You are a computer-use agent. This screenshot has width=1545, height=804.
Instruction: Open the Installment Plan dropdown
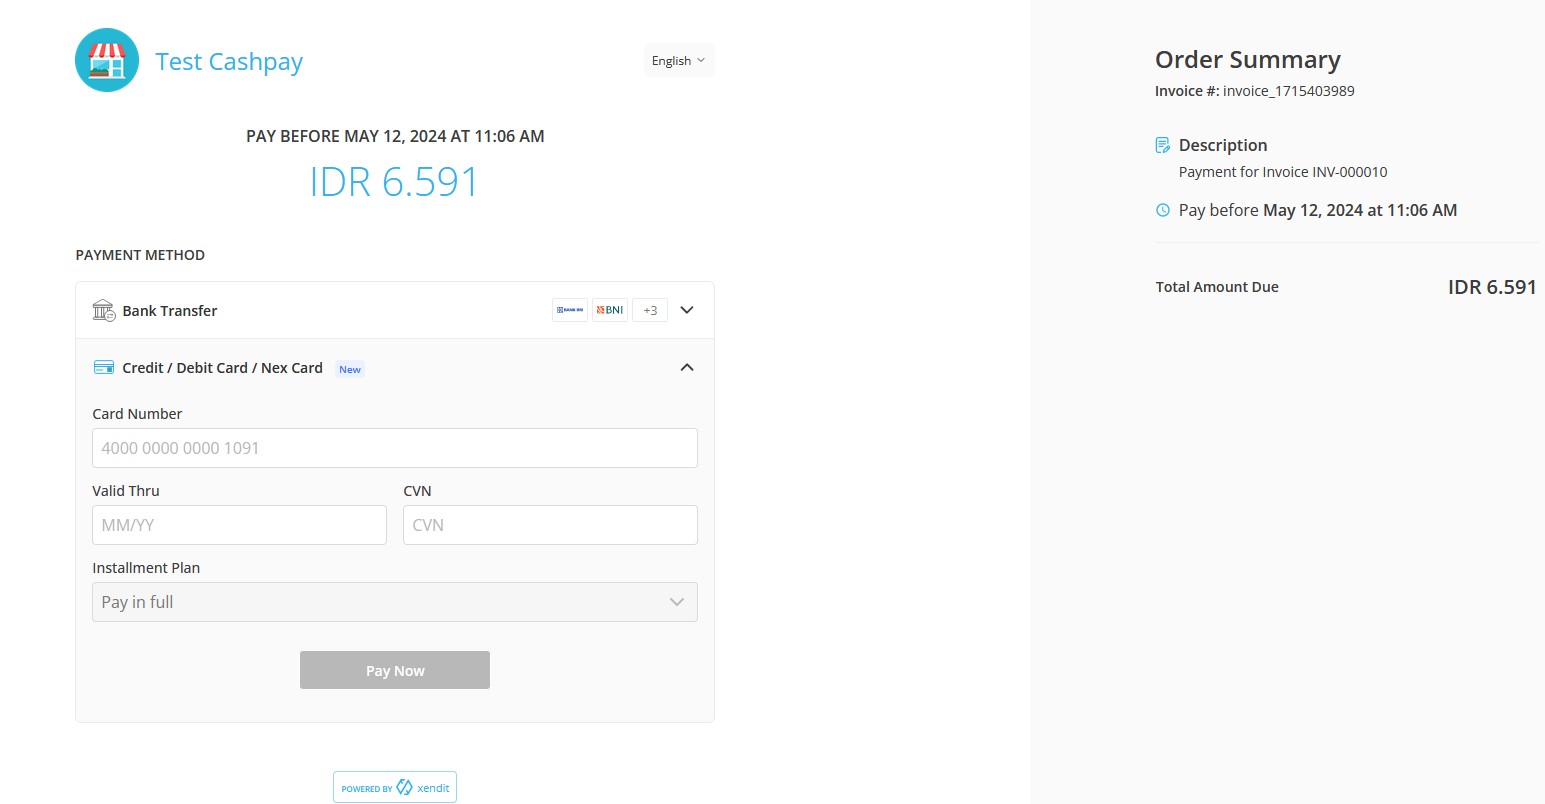tap(394, 601)
